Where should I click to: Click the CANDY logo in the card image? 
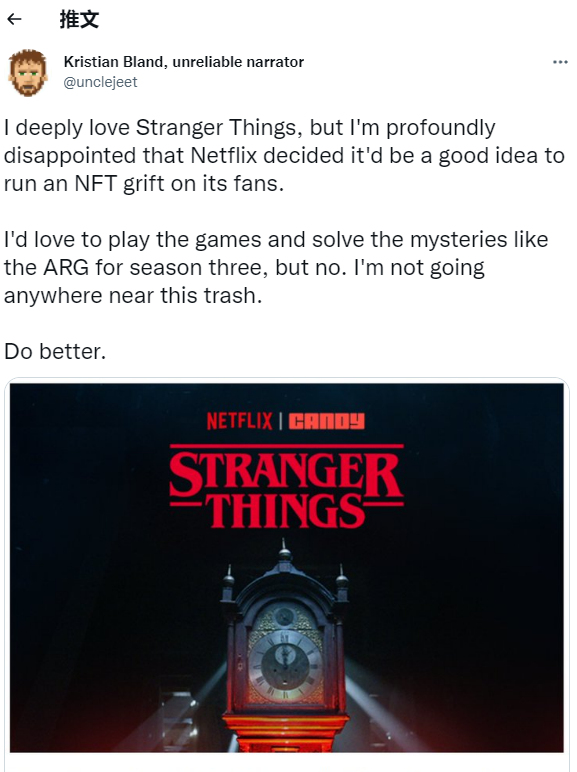click(326, 421)
